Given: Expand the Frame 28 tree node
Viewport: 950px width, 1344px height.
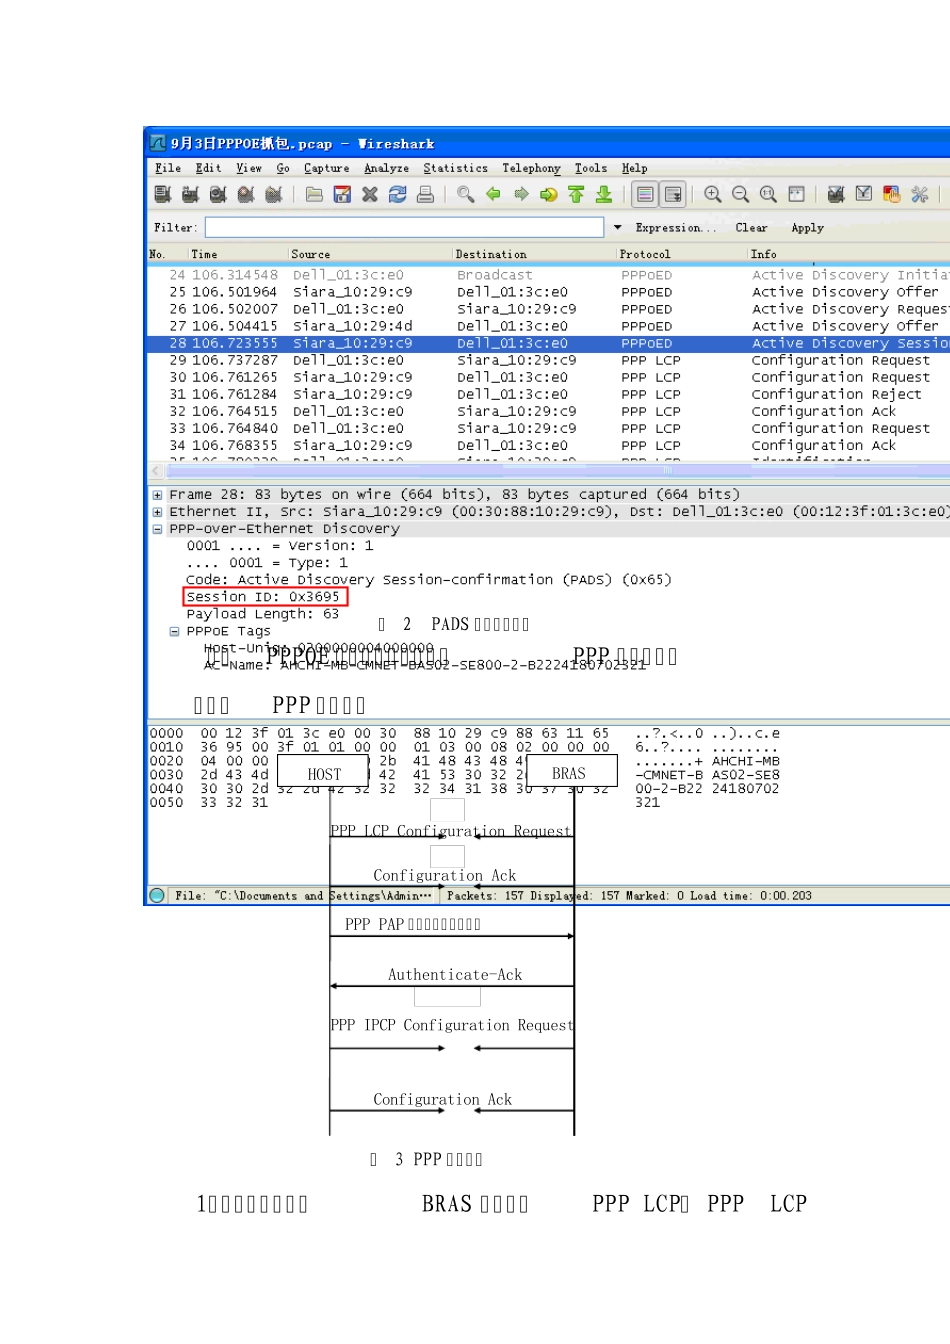Looking at the screenshot, I should click(x=158, y=495).
